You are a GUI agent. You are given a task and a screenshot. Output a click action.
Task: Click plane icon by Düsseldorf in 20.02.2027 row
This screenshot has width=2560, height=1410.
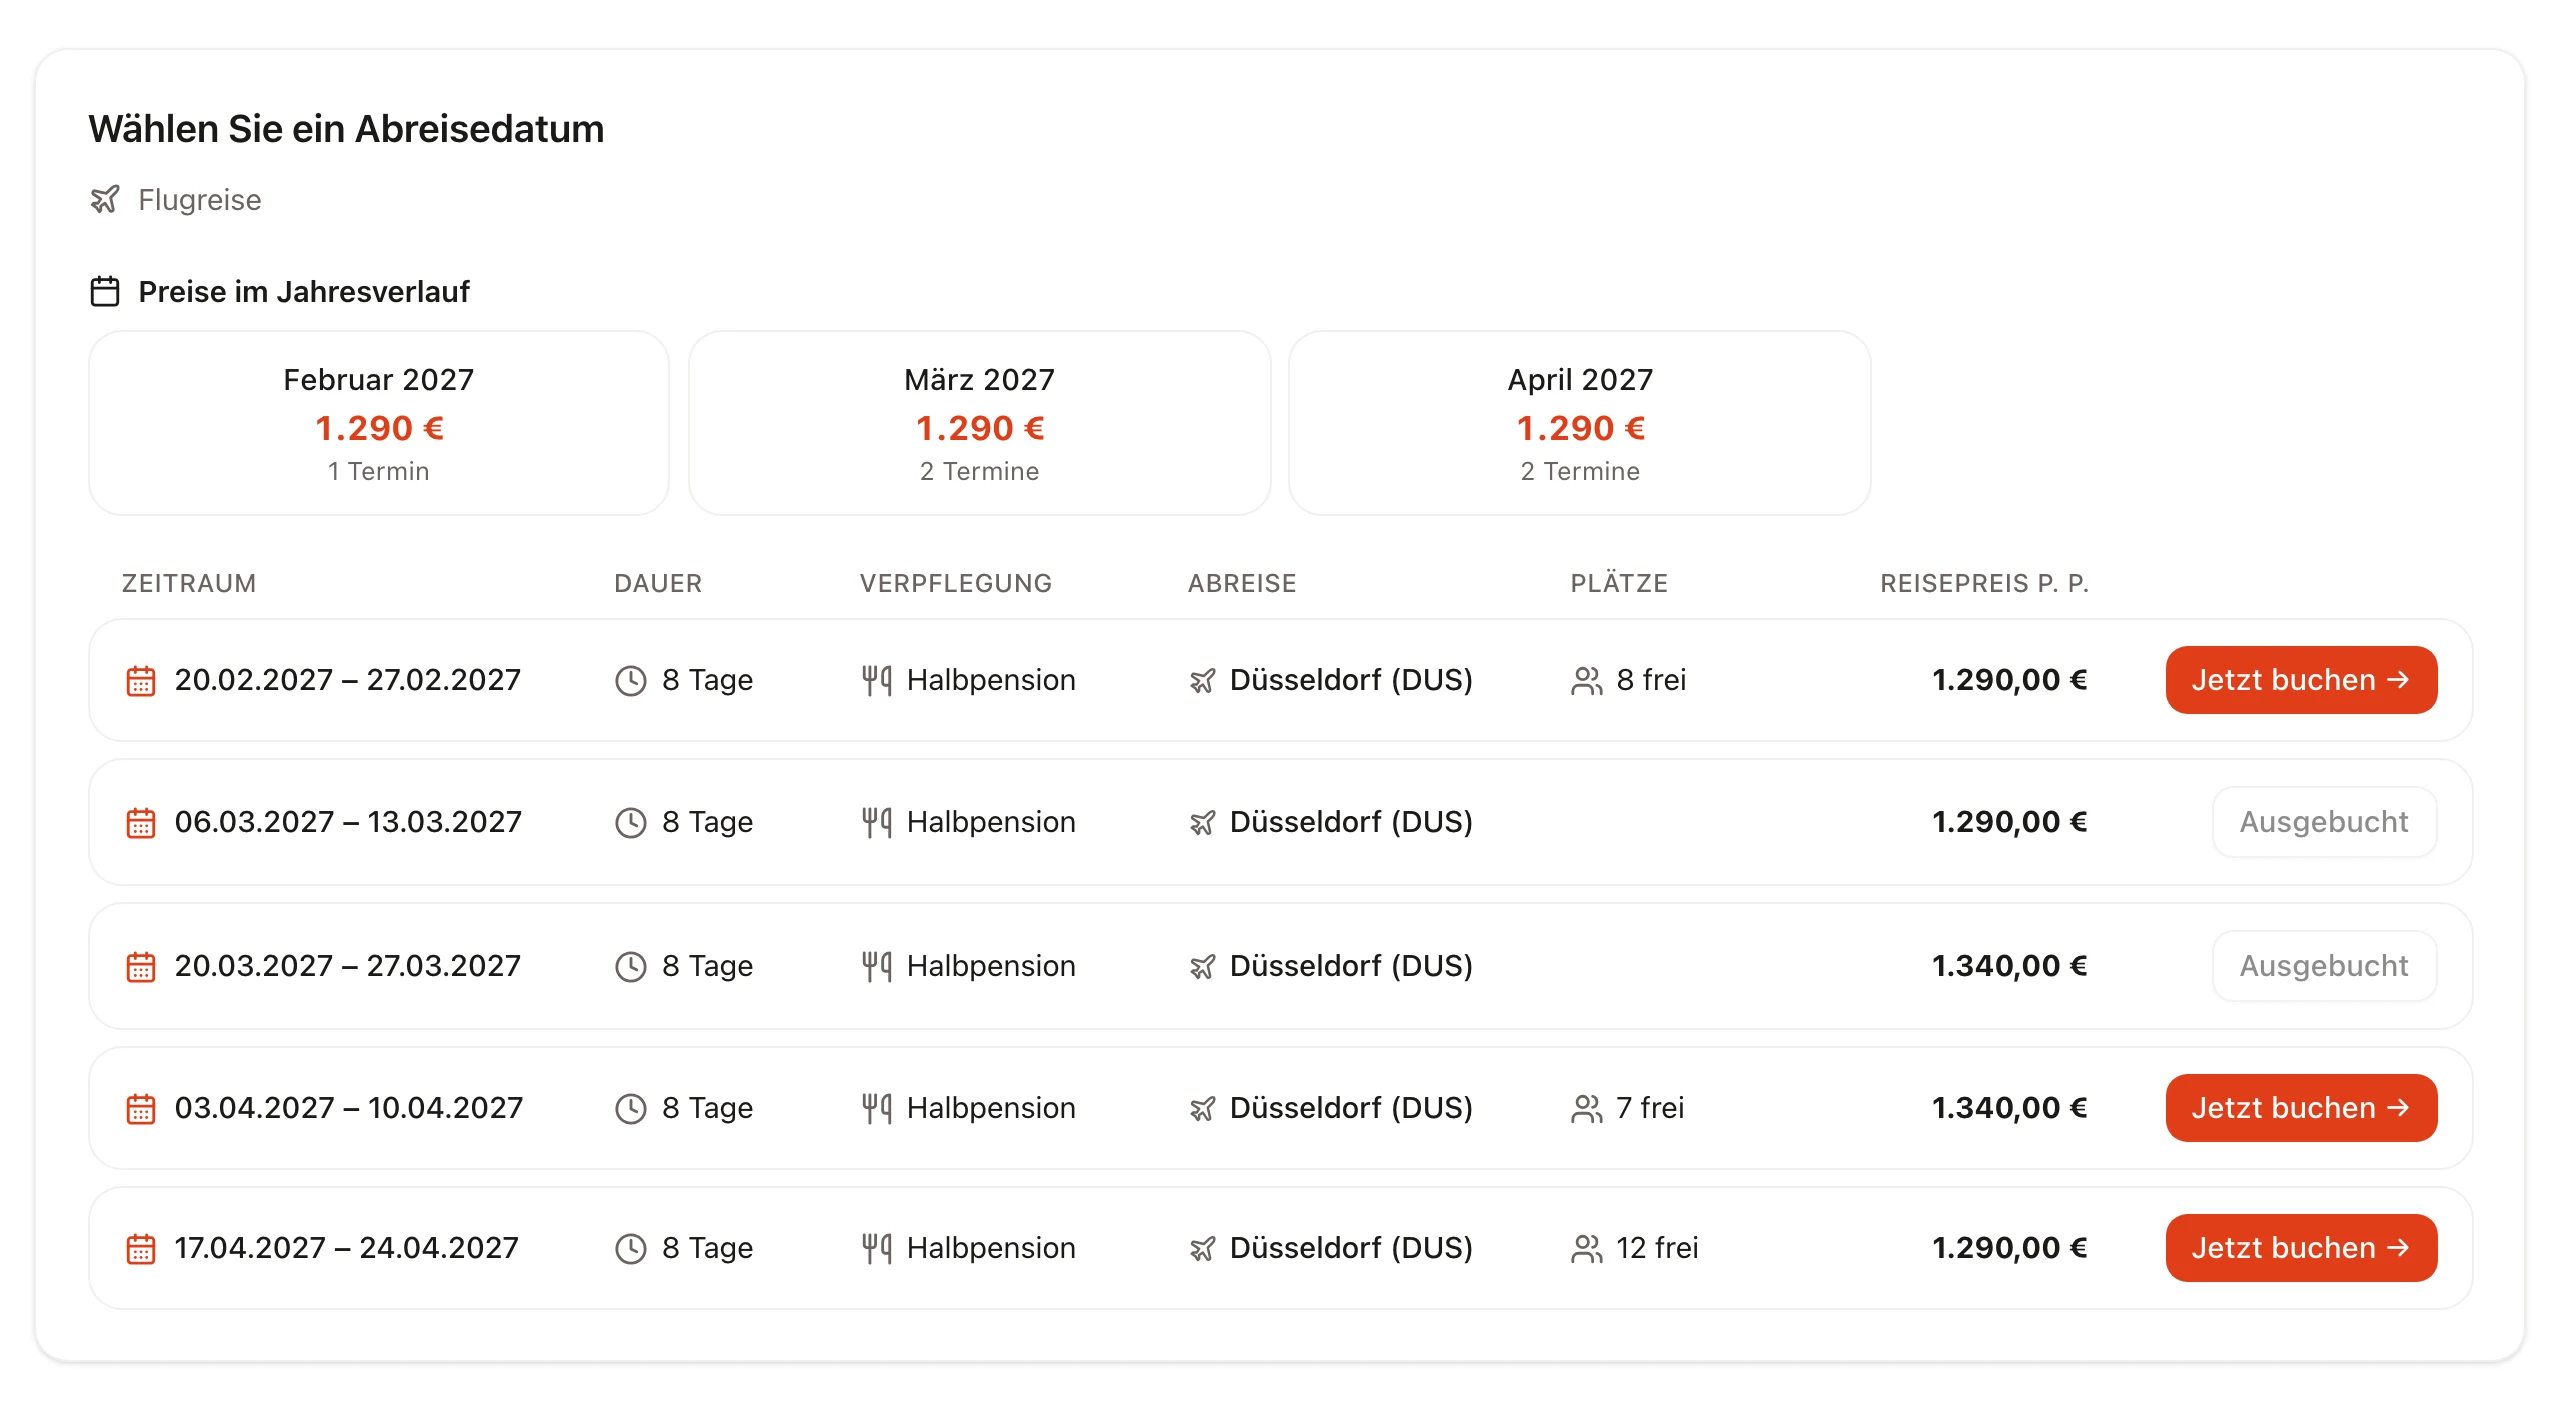coord(1203,681)
